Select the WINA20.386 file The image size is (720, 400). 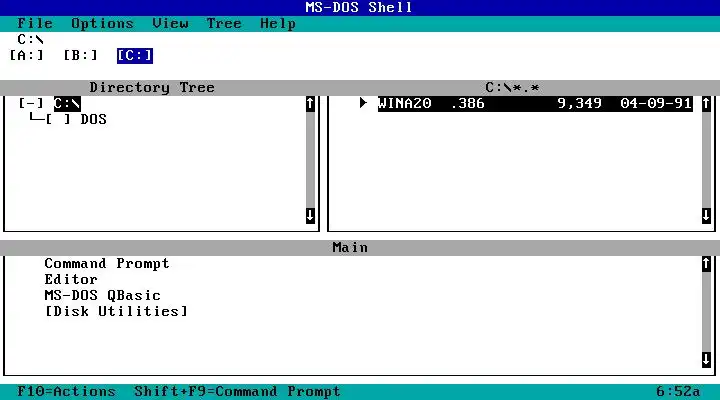pyautogui.click(x=535, y=103)
